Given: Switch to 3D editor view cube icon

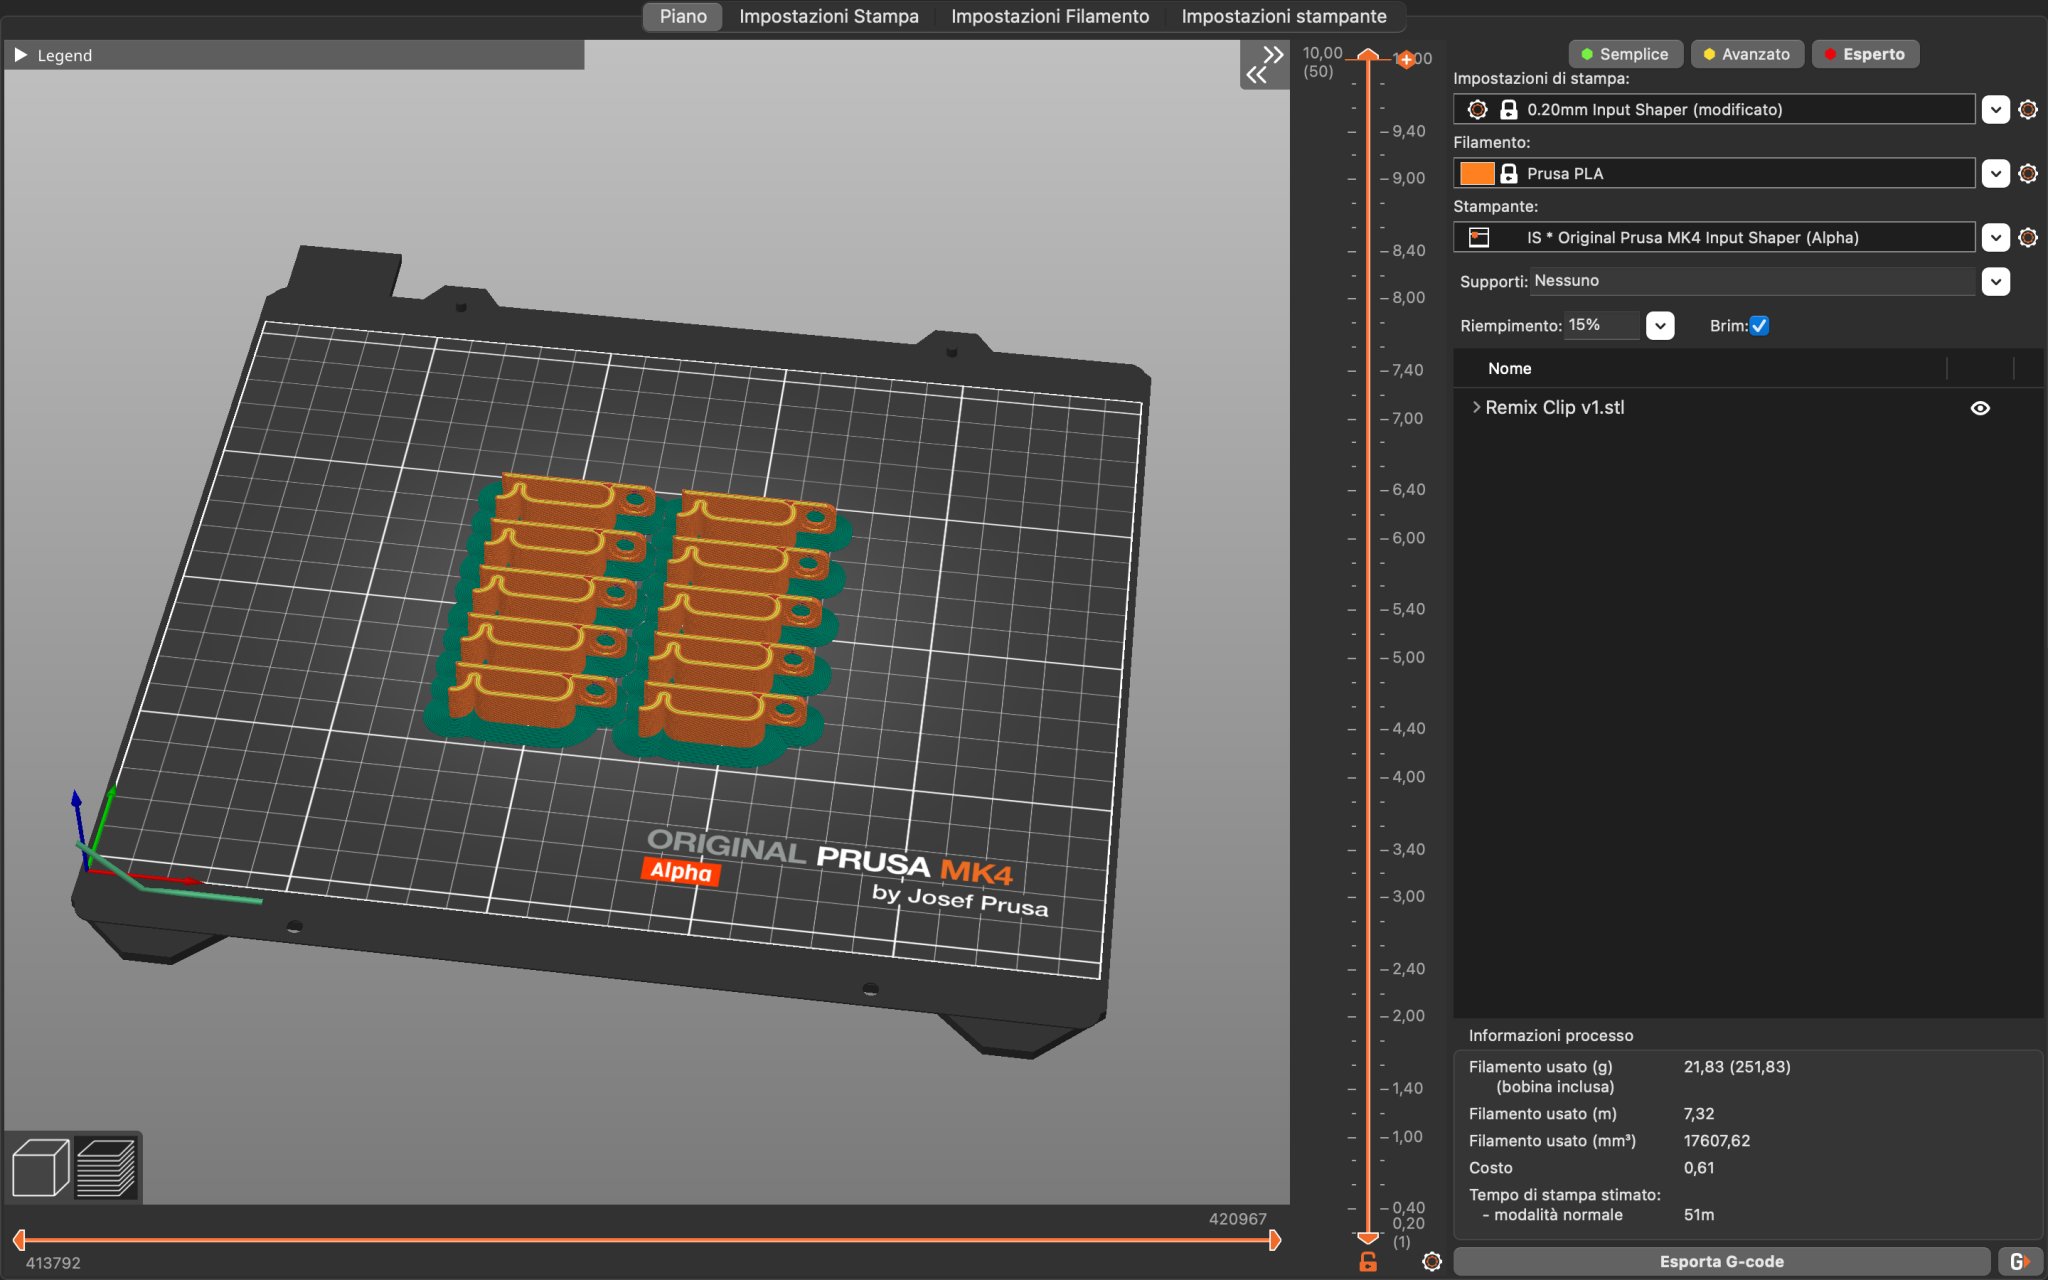Looking at the screenshot, I should point(40,1167).
